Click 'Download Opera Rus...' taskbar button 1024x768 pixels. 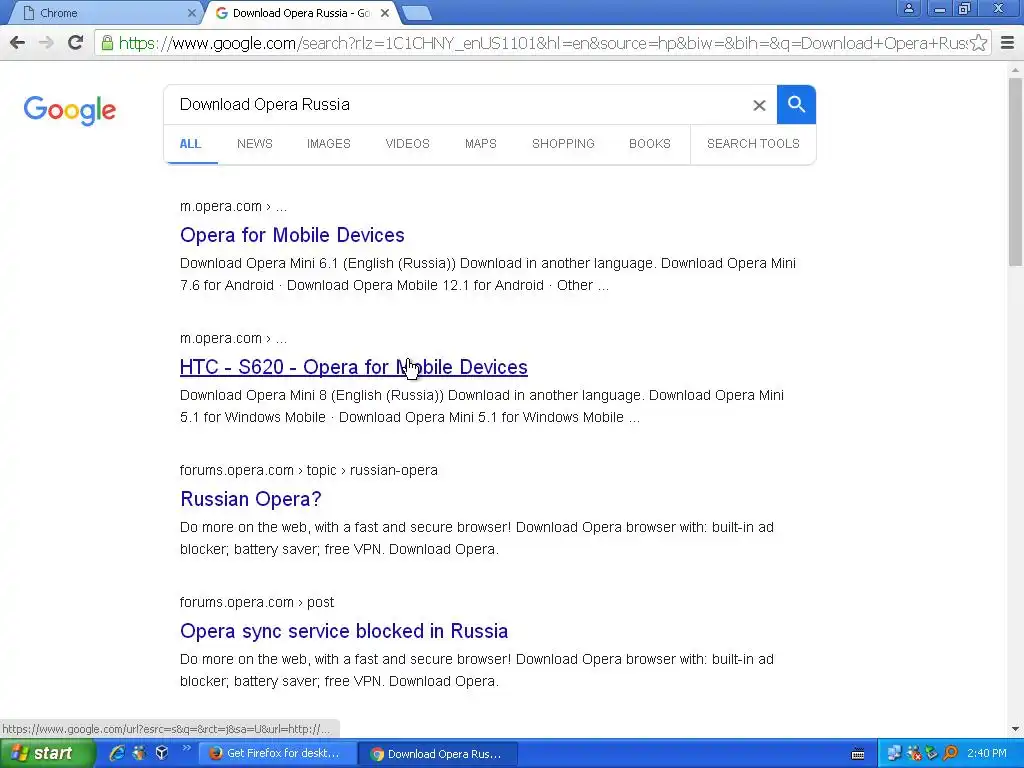point(438,754)
